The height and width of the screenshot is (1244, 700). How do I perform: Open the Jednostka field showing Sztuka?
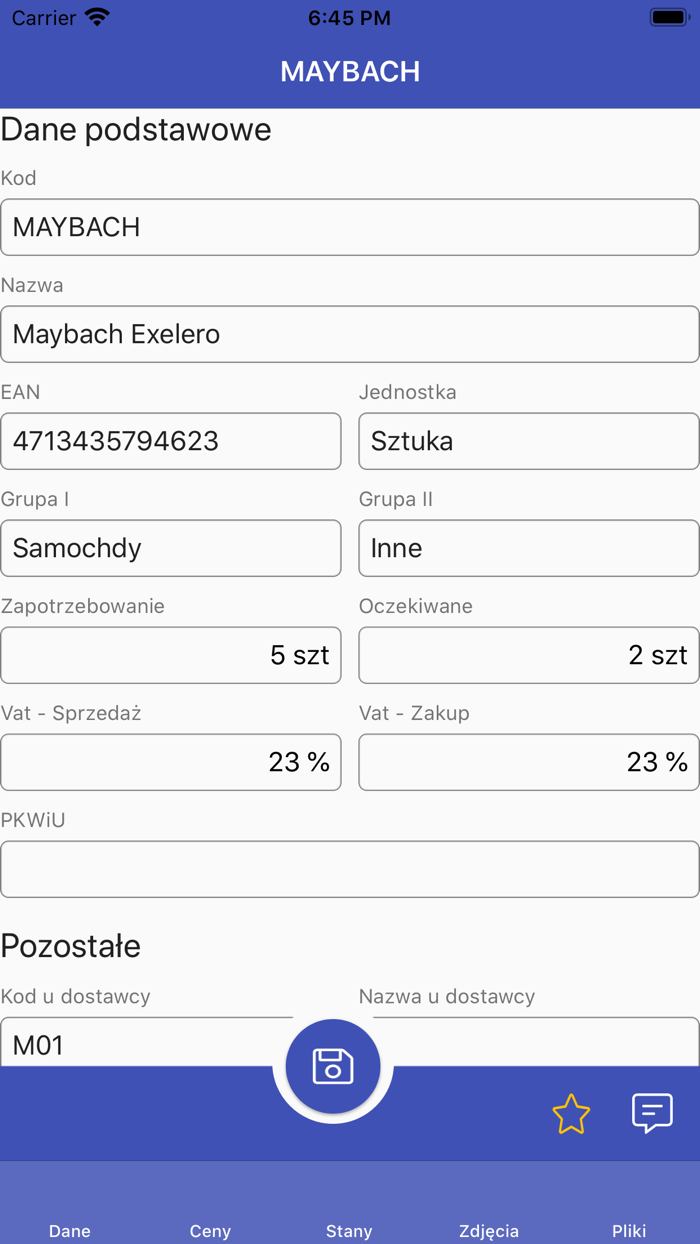(528, 441)
